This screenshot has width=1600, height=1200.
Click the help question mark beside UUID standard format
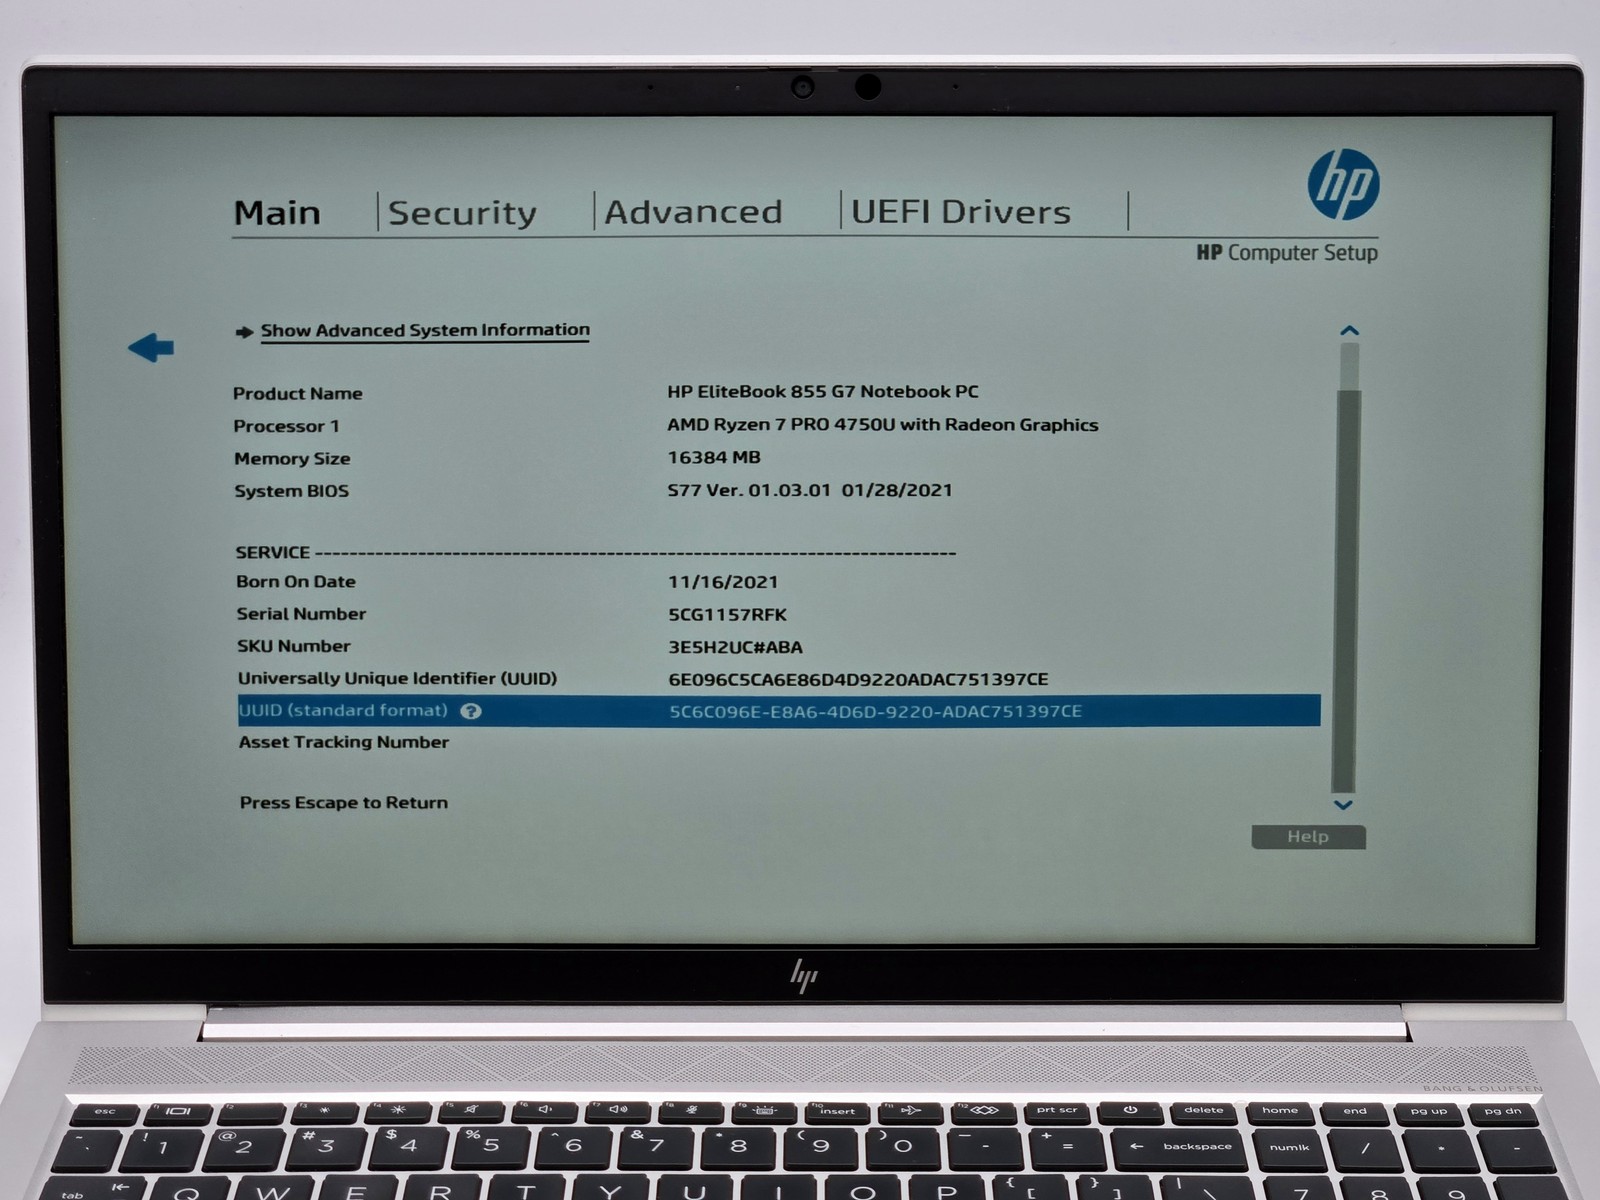point(471,711)
